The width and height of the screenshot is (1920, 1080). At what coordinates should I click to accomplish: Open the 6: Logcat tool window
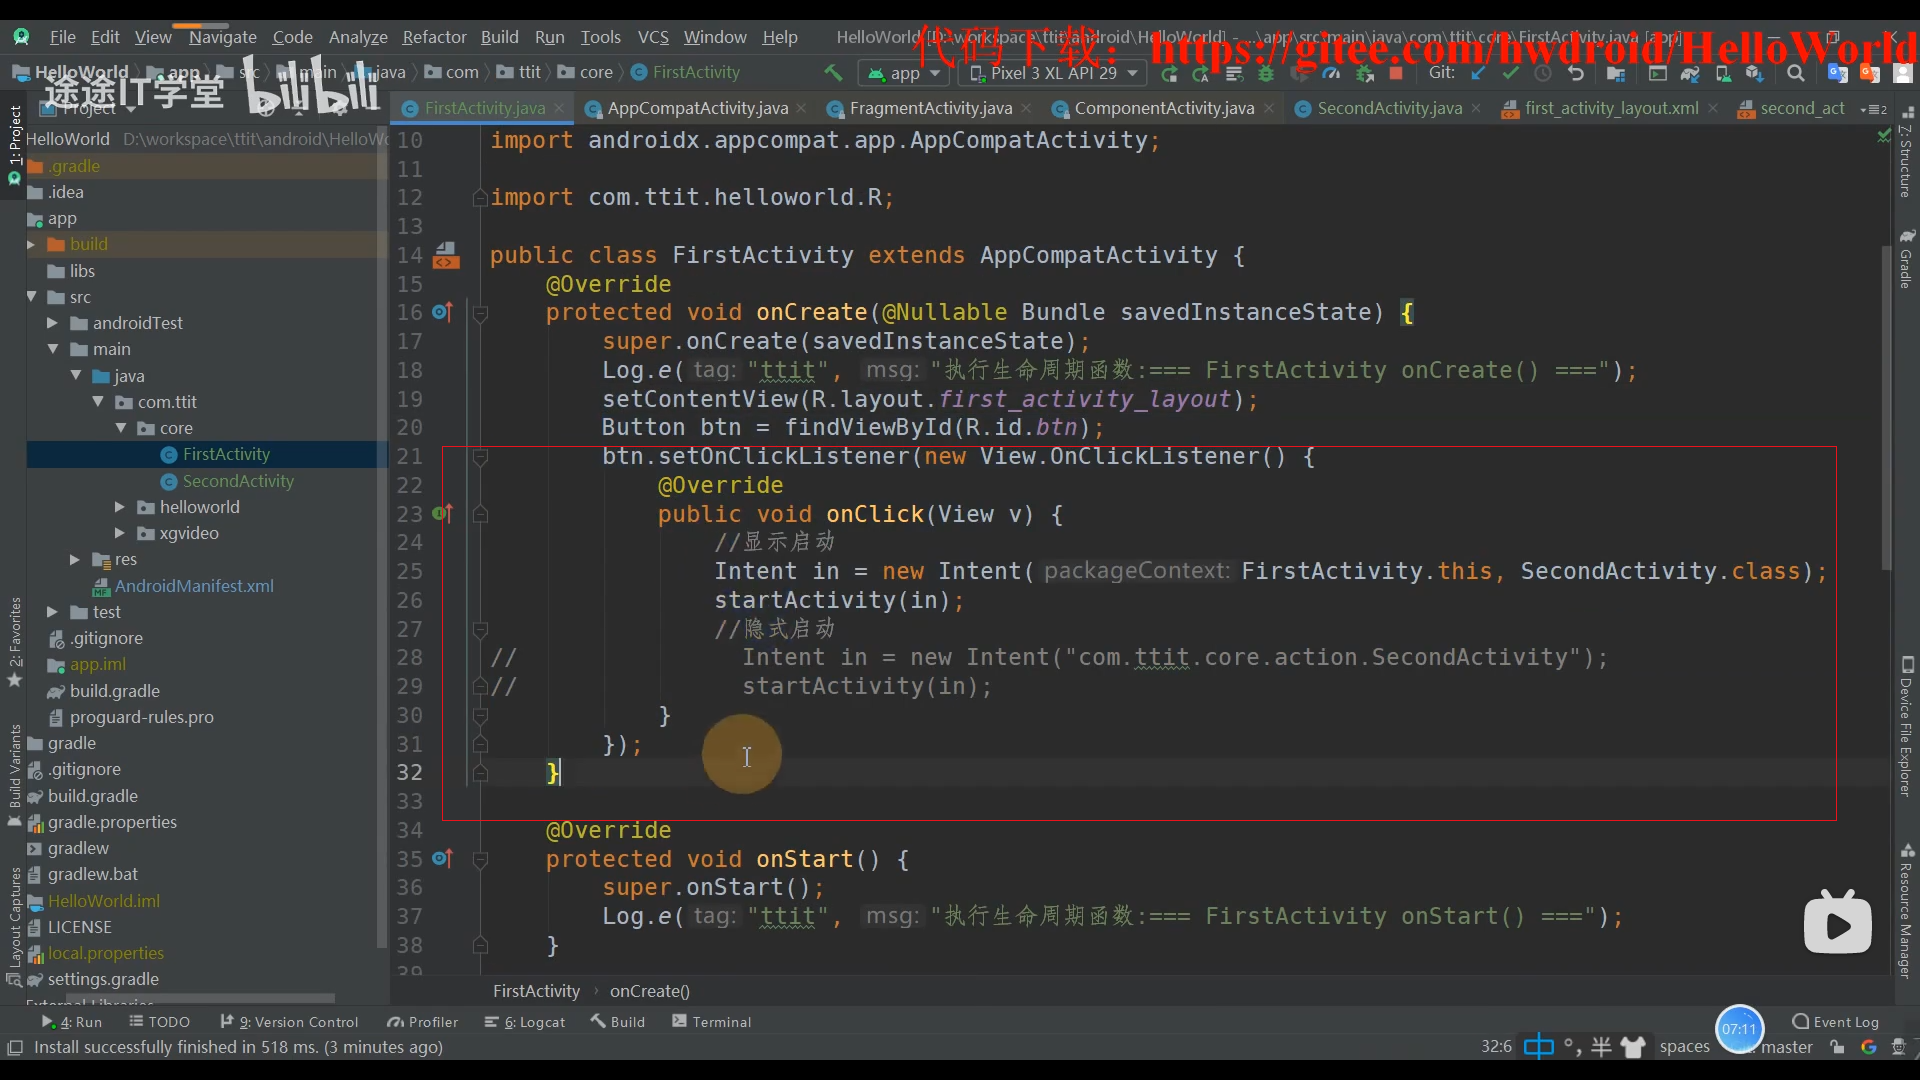click(x=525, y=1022)
